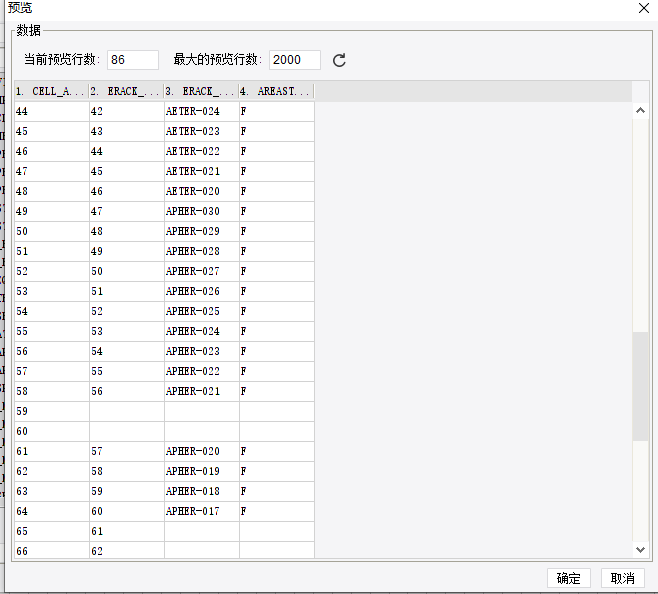The height and width of the screenshot is (594, 658).
Task: Select cell APHER-026
Action: tap(201, 291)
